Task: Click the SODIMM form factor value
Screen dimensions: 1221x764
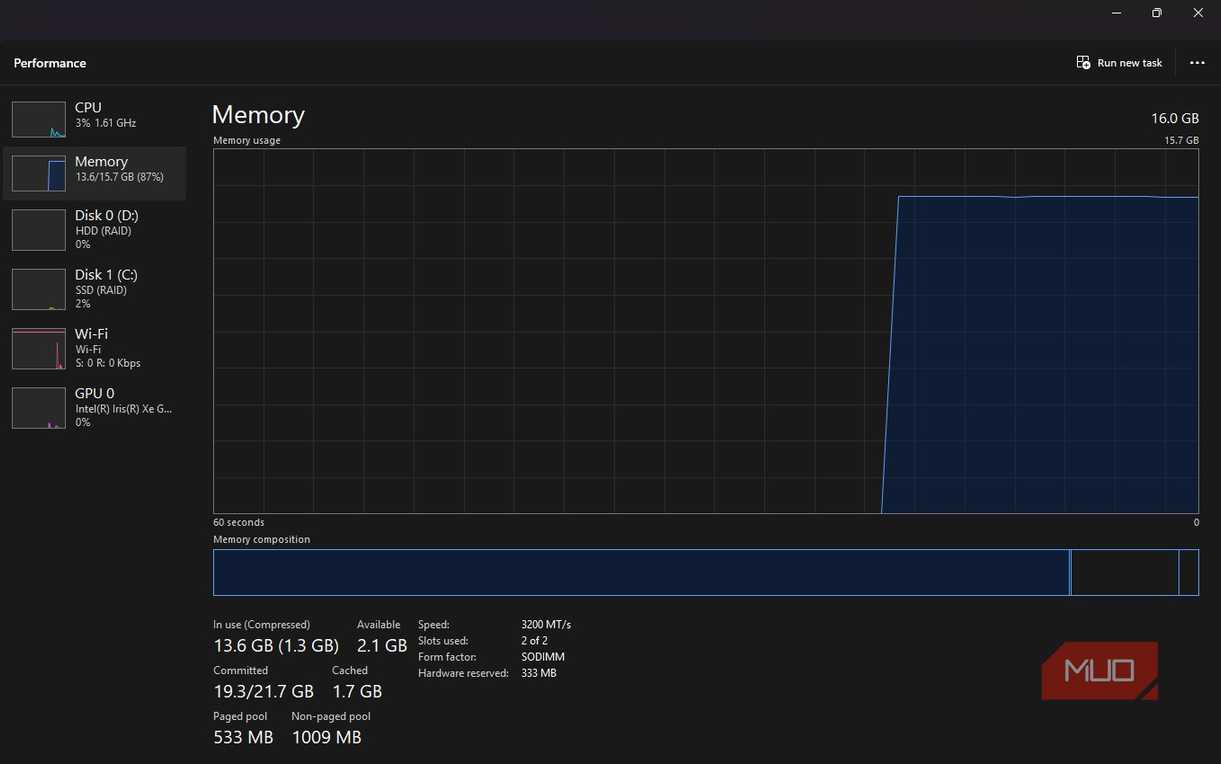Action: point(543,657)
